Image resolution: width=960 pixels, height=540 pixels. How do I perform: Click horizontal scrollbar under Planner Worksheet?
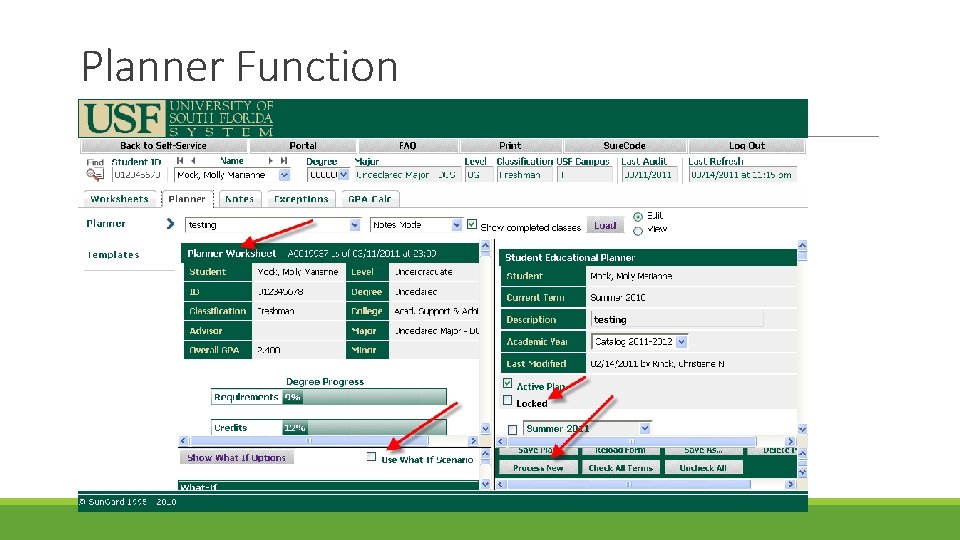[x=328, y=440]
